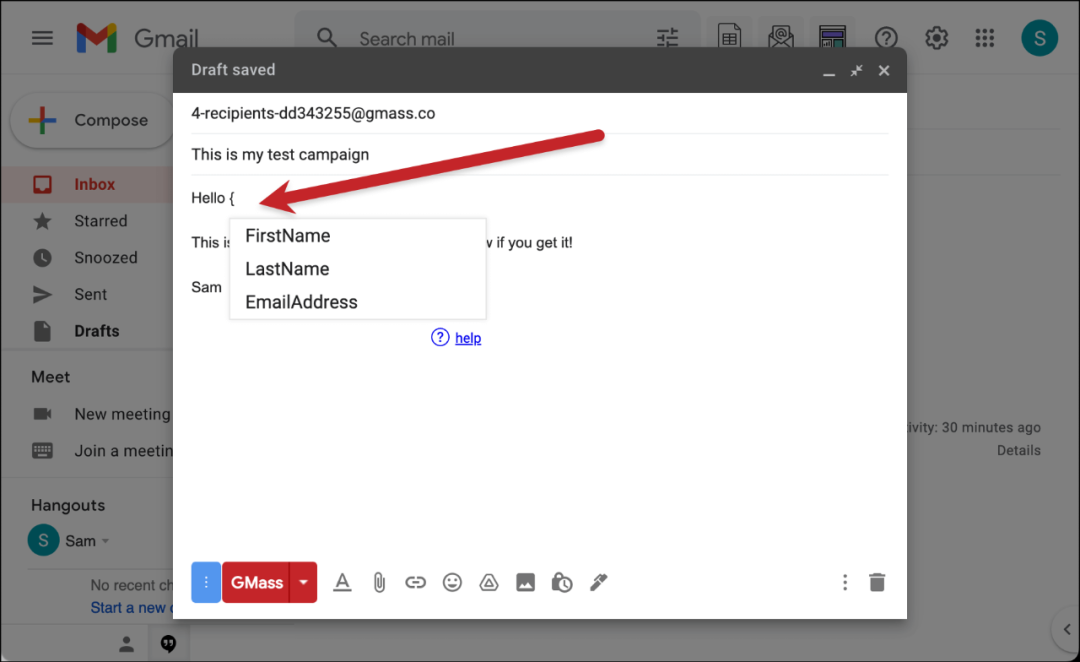This screenshot has height=662, width=1080.
Task: Choose FirstName from the personalization list
Action: pyautogui.click(x=288, y=236)
